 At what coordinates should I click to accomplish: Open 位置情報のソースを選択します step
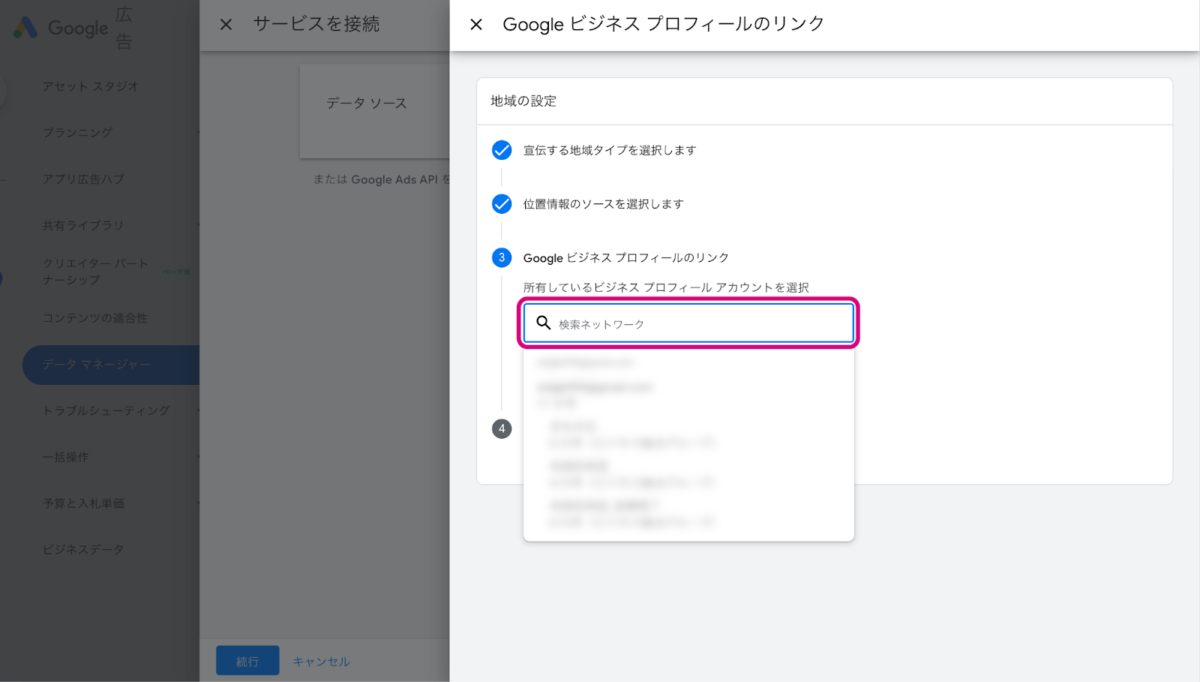coord(603,204)
